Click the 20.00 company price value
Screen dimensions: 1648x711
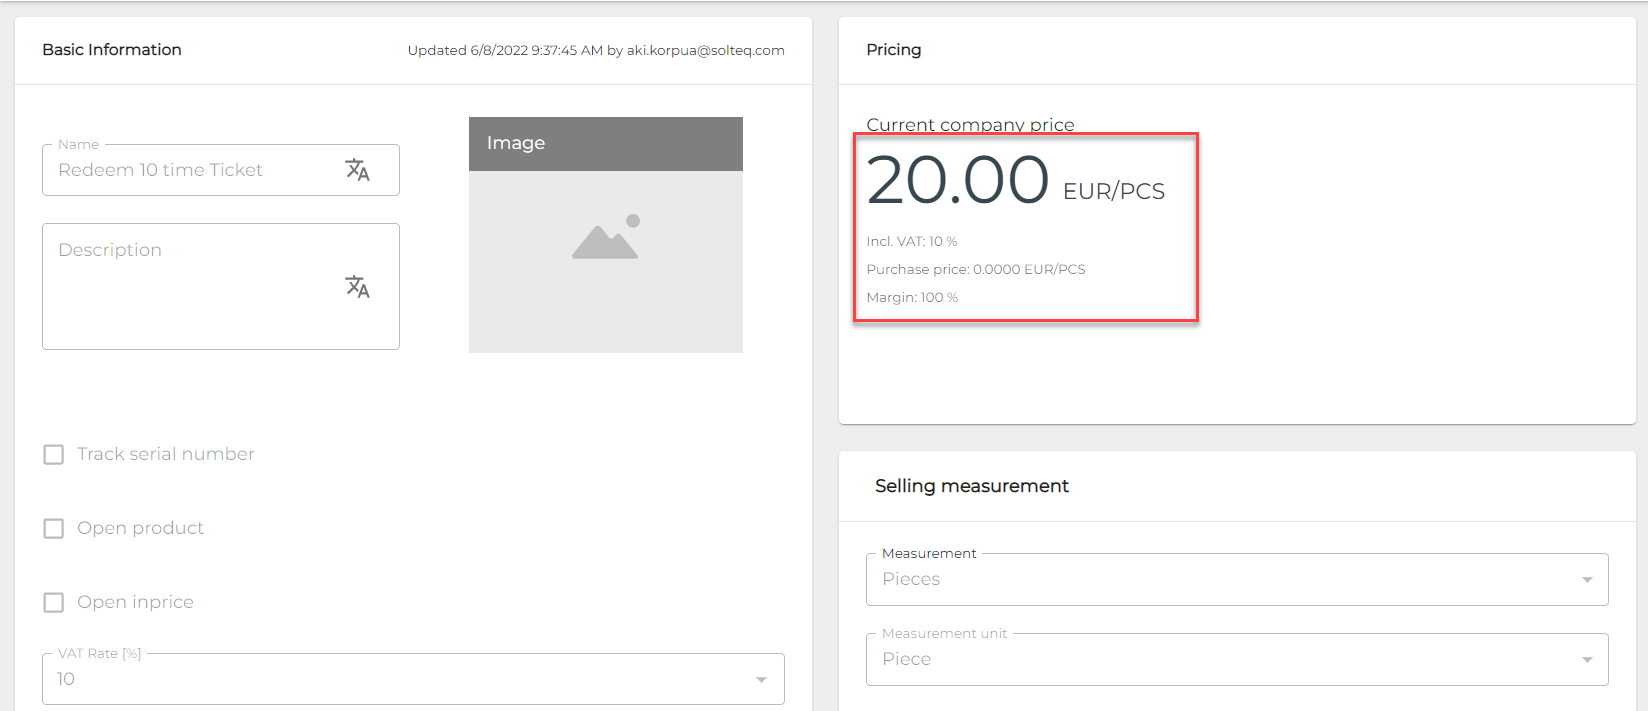[957, 181]
